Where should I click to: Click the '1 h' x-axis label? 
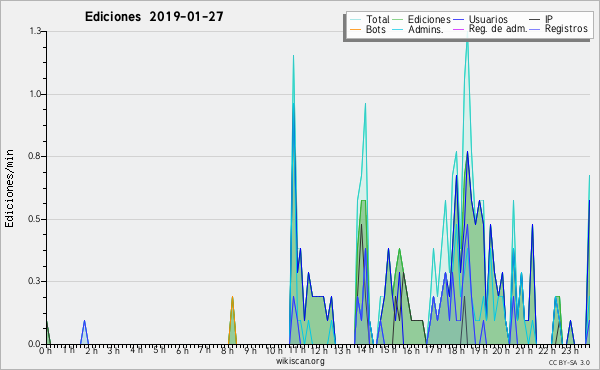coord(68,350)
